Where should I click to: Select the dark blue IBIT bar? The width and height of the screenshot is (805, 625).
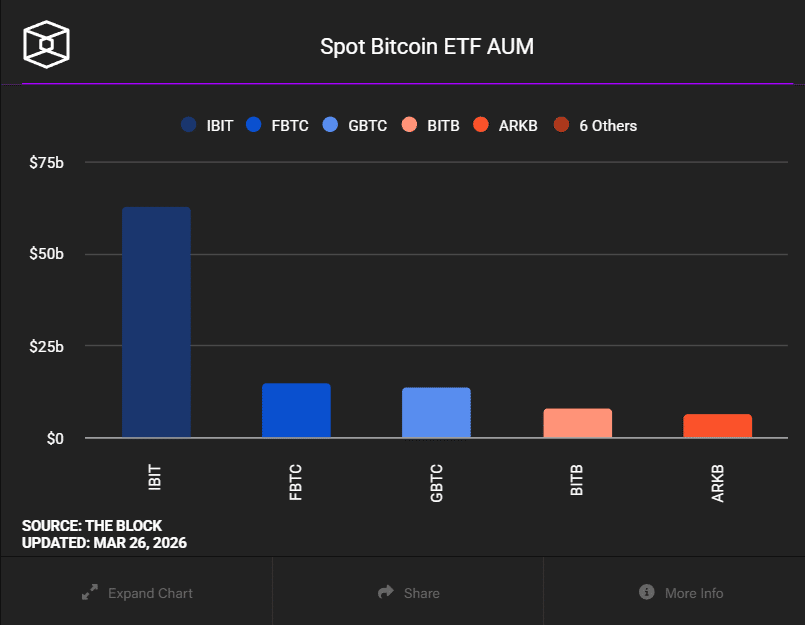(x=157, y=323)
